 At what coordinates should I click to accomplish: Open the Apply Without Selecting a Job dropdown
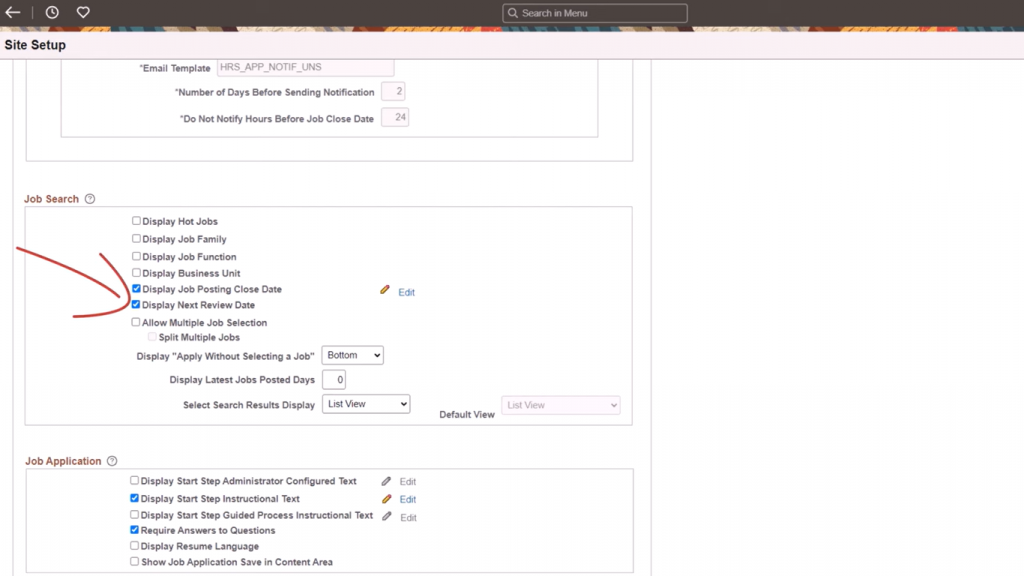(x=352, y=355)
